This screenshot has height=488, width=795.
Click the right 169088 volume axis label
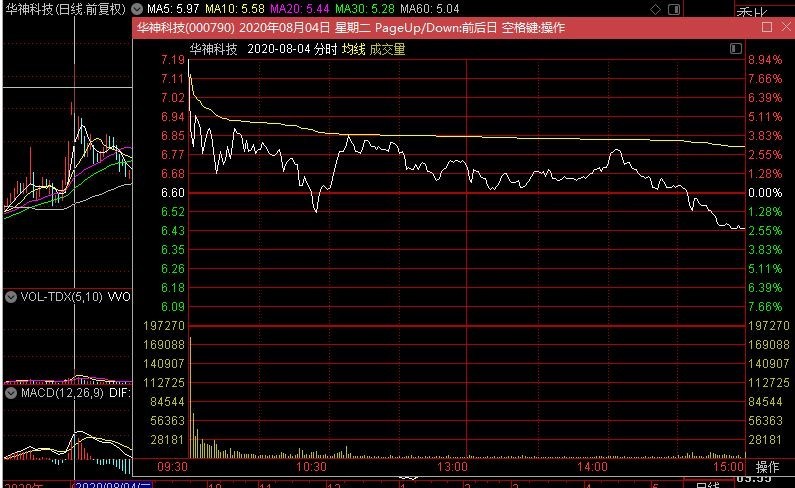[x=769, y=345]
